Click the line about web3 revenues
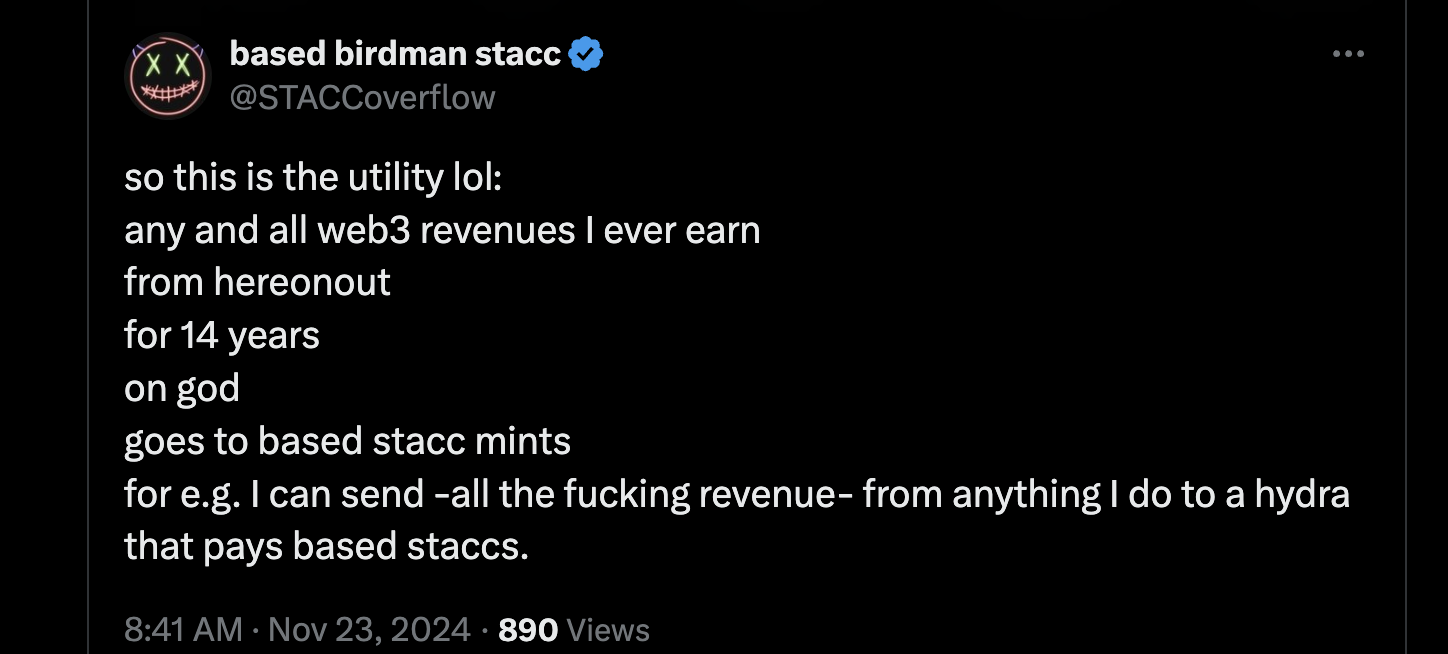Image resolution: width=1448 pixels, height=654 pixels. (442, 230)
